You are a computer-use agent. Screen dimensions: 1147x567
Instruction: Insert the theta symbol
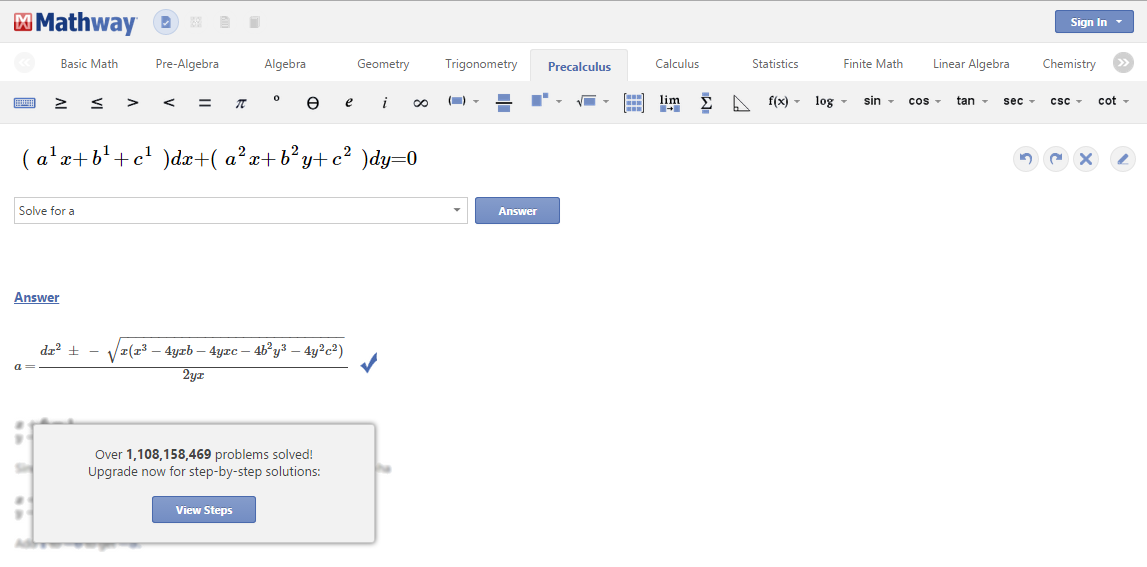point(312,102)
